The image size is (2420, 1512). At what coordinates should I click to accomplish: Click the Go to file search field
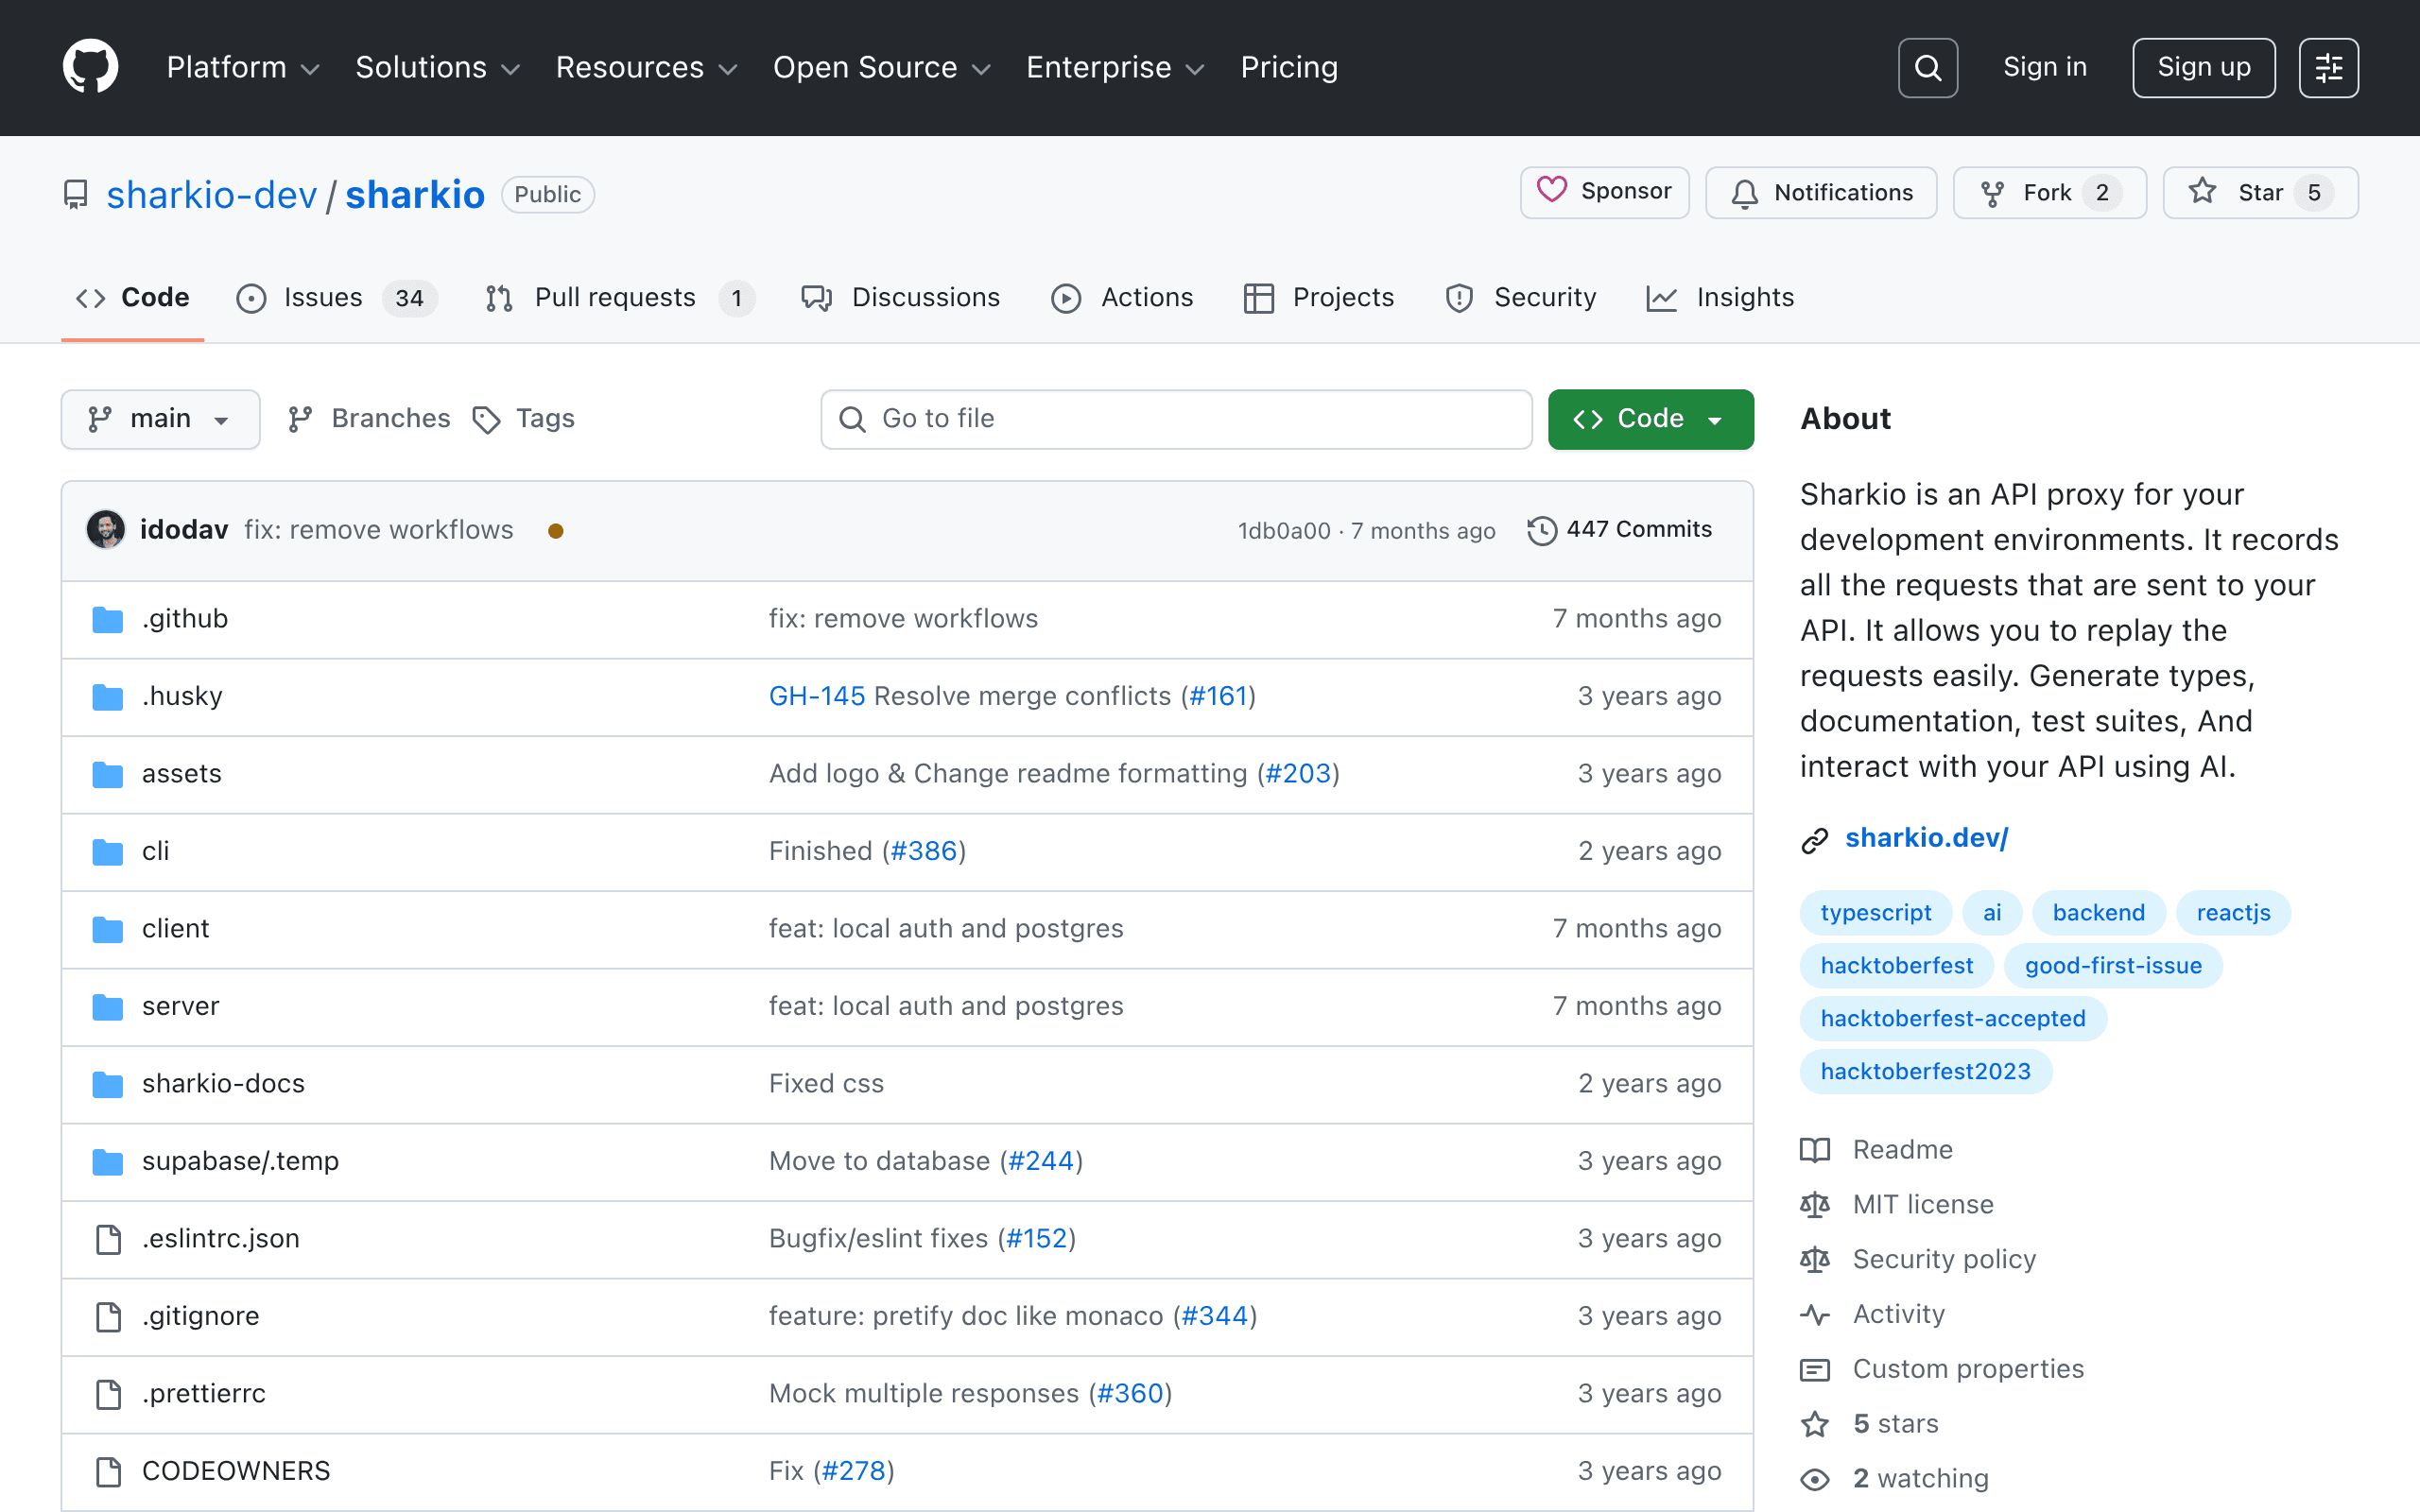[x=1176, y=419]
